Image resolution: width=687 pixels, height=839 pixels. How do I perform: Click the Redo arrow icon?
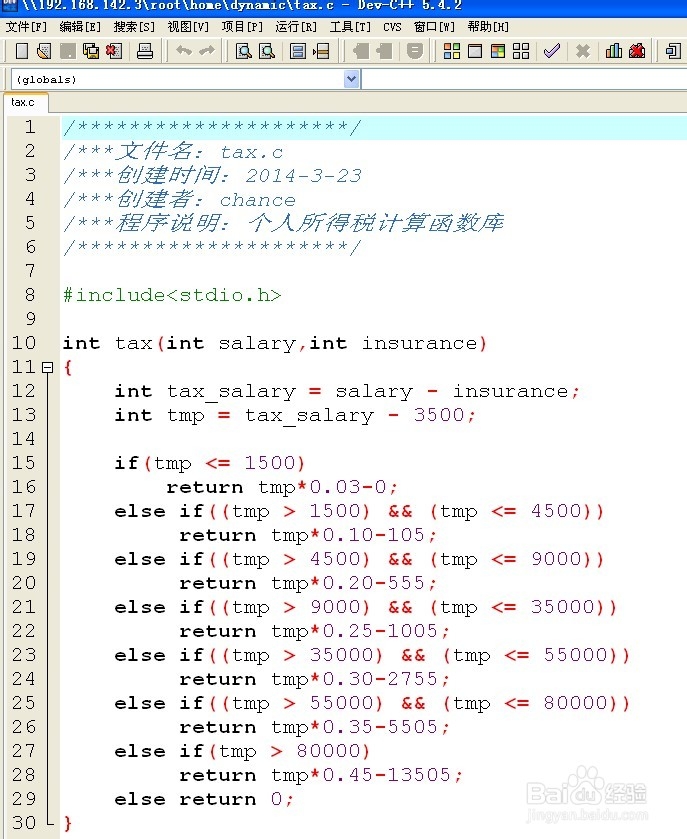[x=207, y=51]
